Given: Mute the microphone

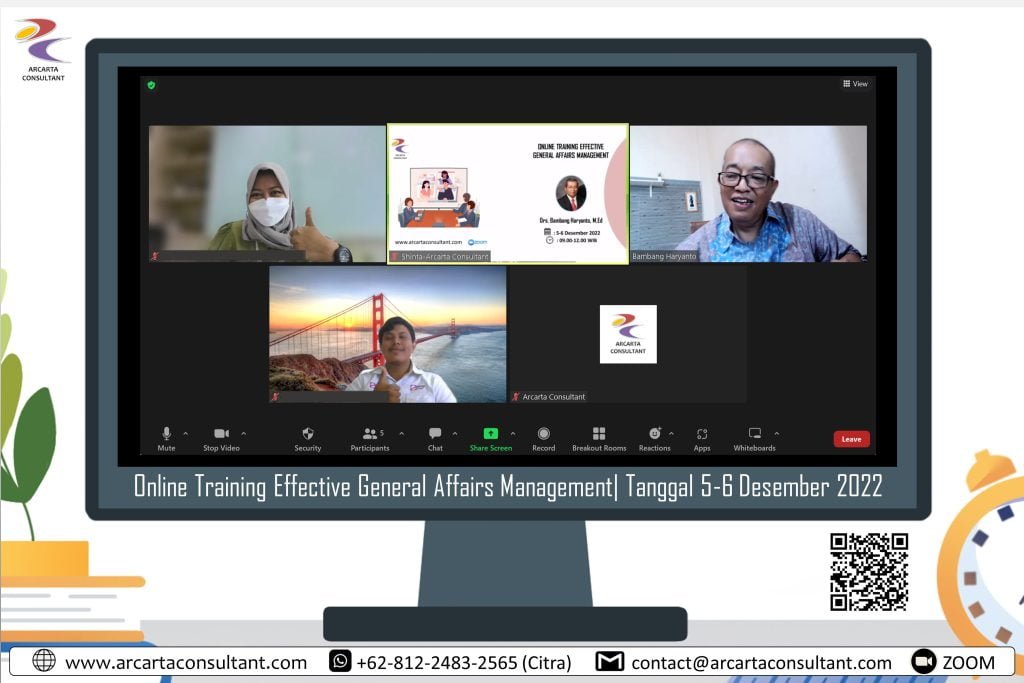Looking at the screenshot, I should click(x=167, y=435).
